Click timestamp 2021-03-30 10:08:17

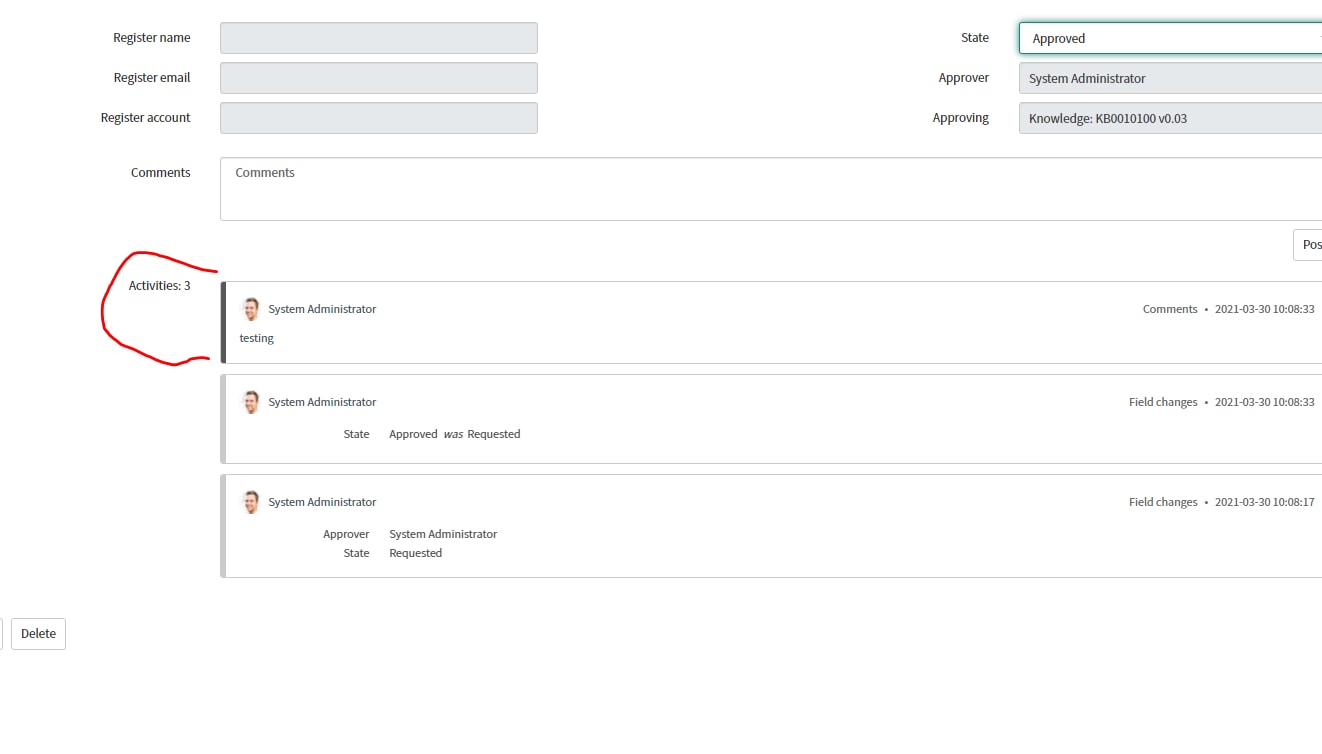1264,502
